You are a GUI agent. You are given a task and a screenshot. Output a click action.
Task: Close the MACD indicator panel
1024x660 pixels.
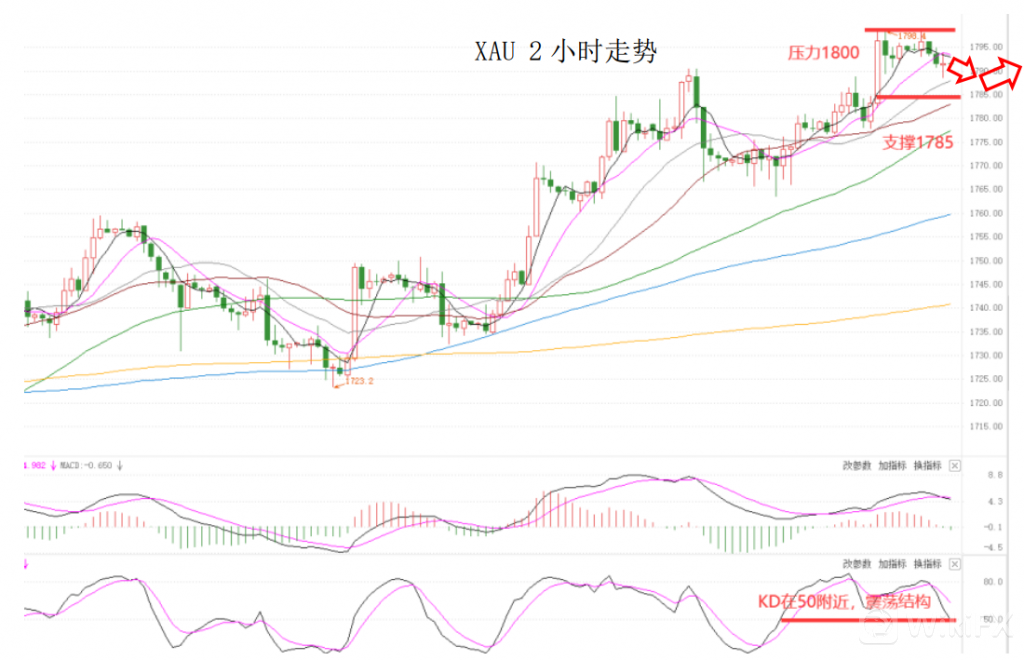coord(954,465)
